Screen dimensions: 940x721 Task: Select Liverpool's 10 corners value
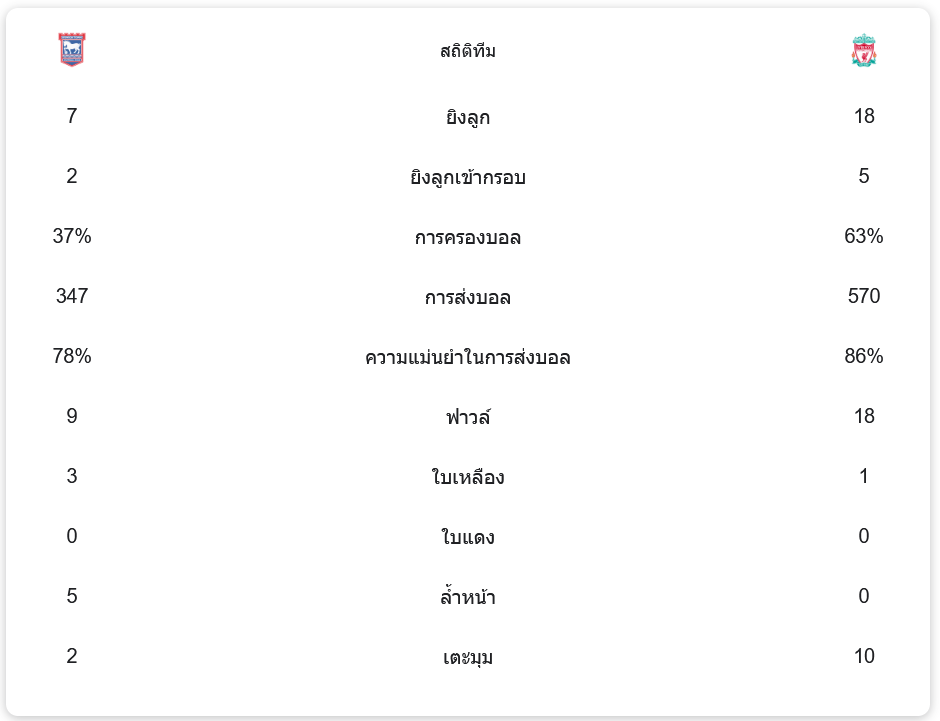[864, 656]
